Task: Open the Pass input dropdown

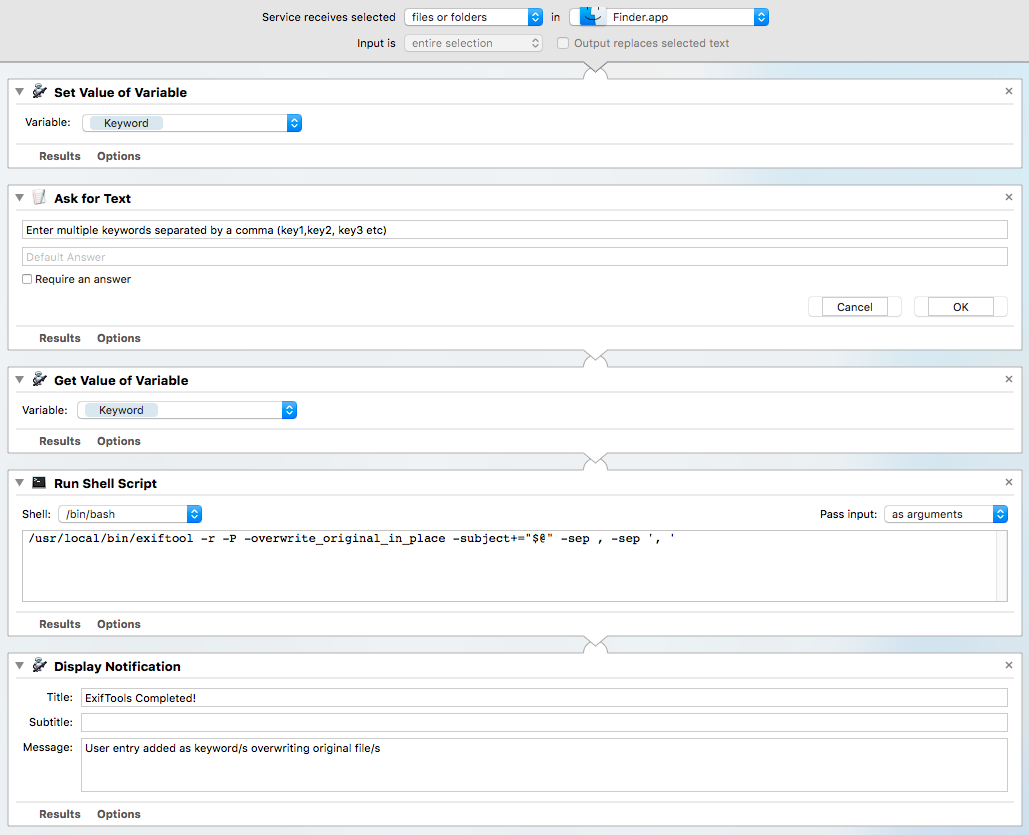Action: (x=946, y=514)
